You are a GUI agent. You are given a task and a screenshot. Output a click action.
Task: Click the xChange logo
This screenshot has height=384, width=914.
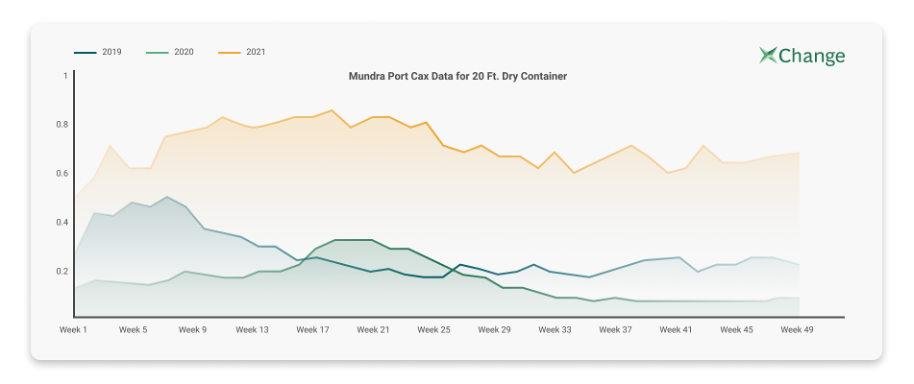click(802, 56)
